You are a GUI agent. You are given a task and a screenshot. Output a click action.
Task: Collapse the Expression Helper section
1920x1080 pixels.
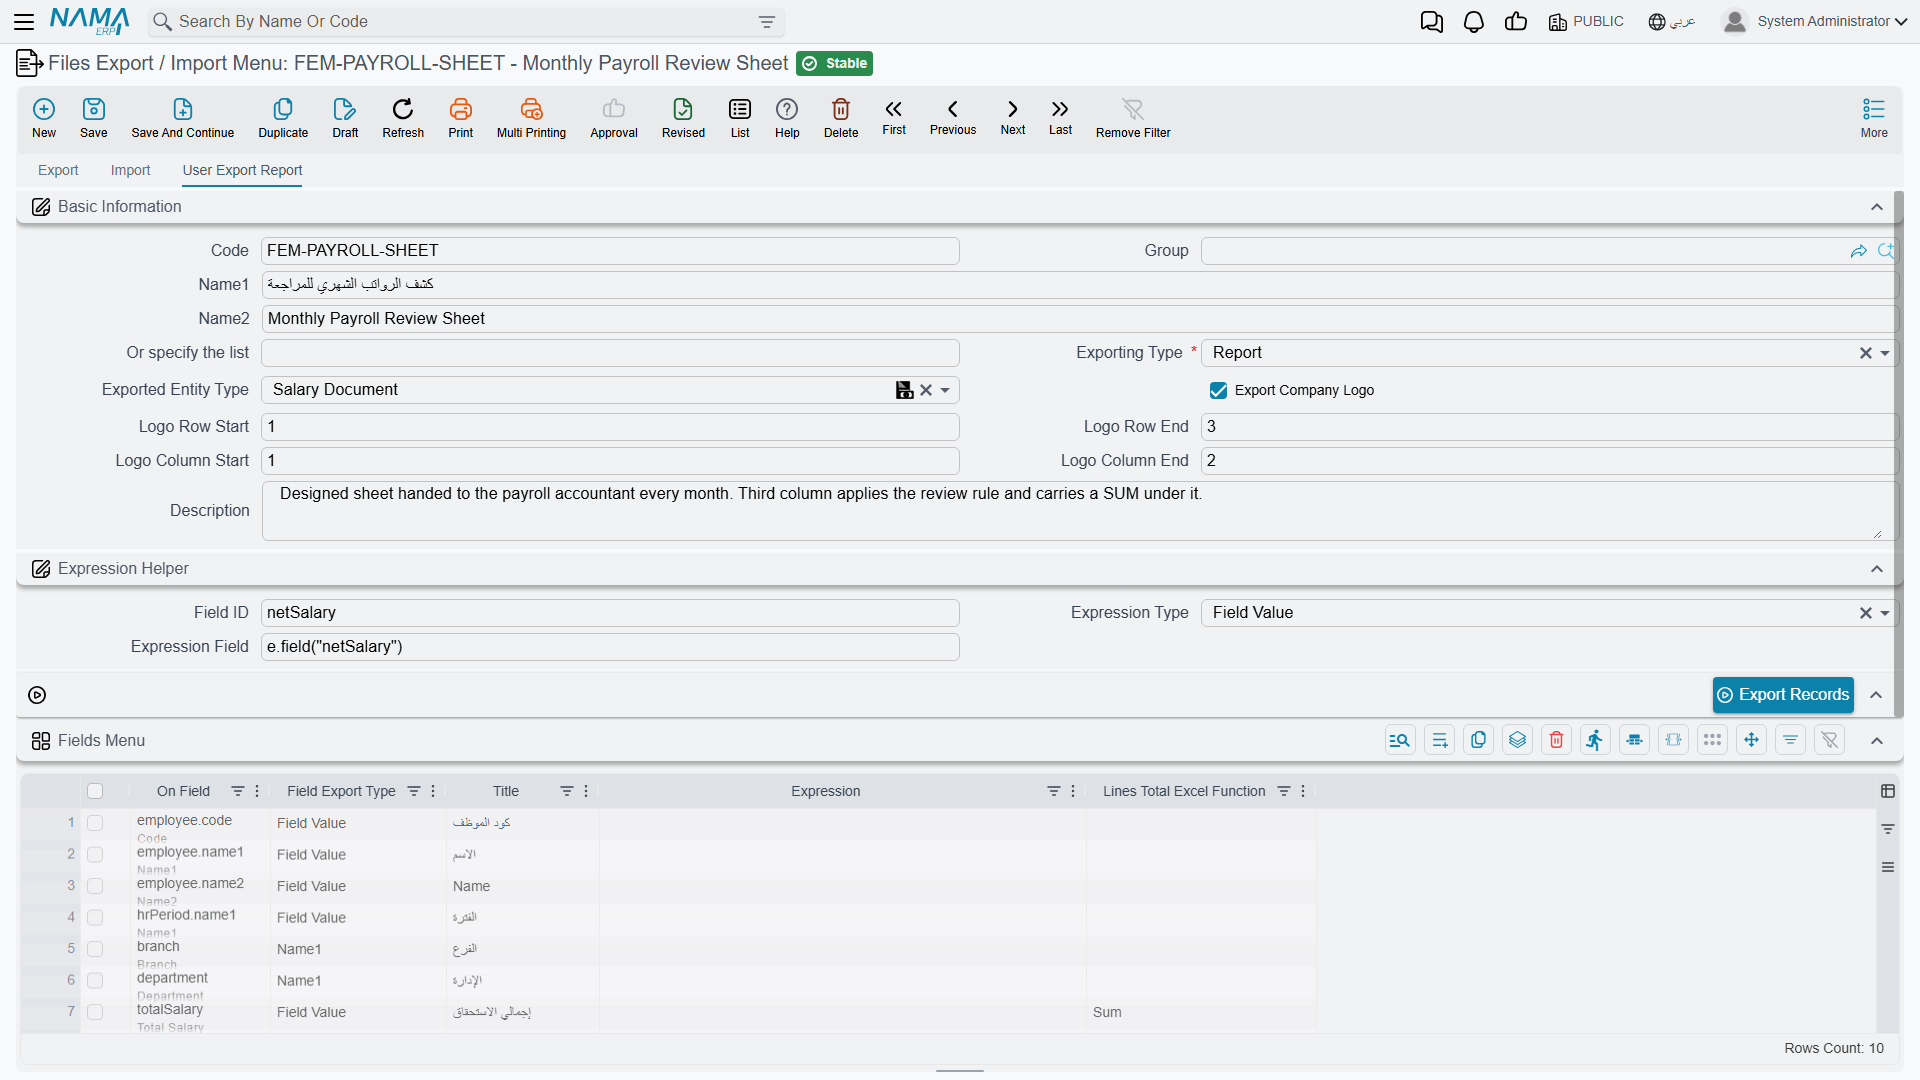(x=1877, y=569)
